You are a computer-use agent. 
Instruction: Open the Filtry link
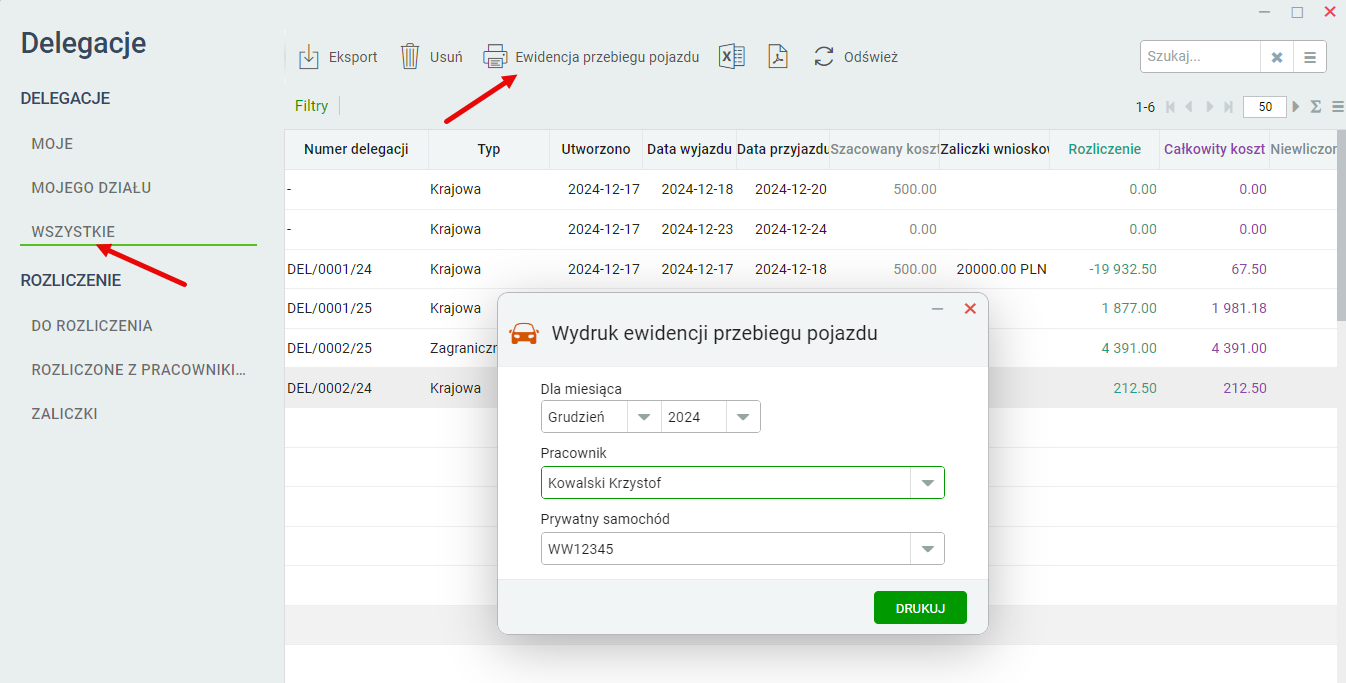click(311, 106)
